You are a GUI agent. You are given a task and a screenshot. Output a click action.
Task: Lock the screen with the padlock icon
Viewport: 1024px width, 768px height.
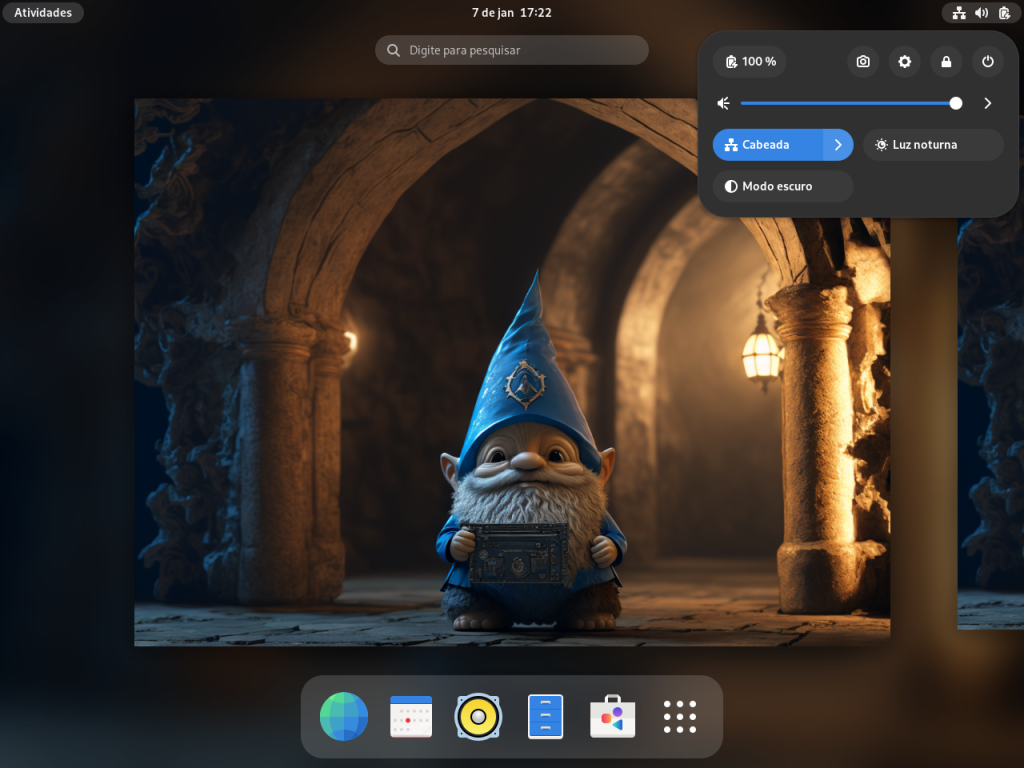point(946,61)
